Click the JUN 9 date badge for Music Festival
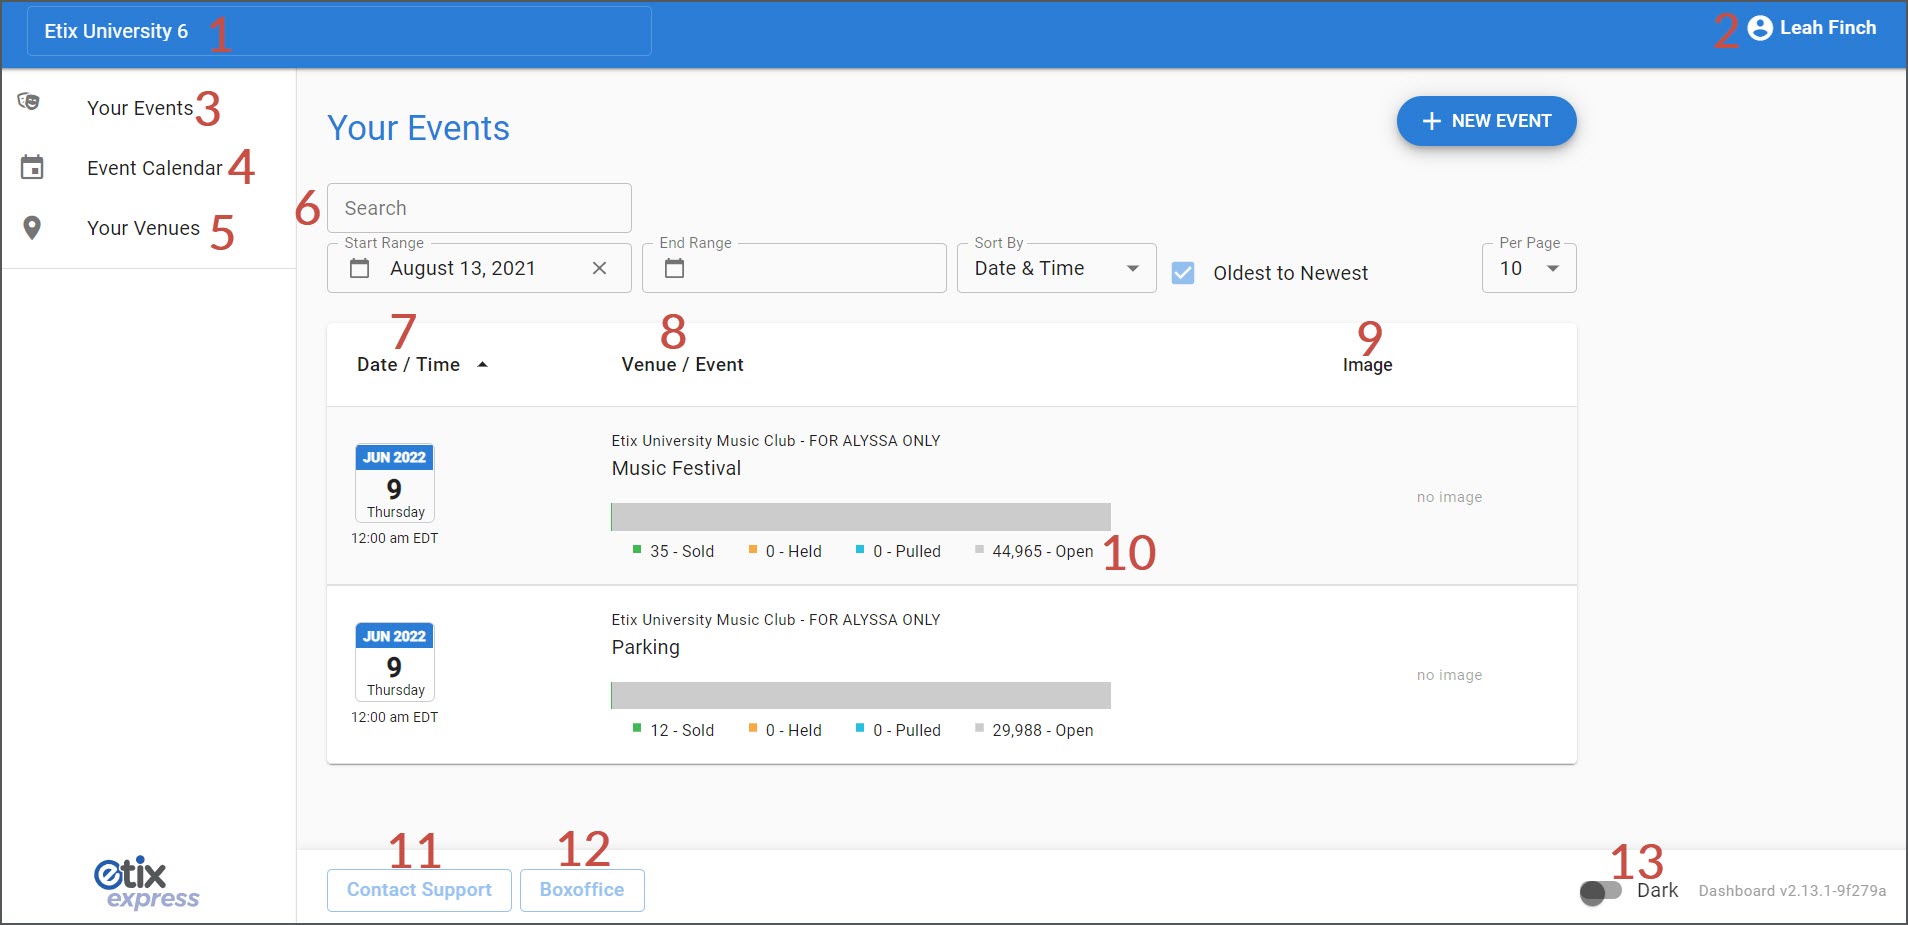Screen dimensions: 1908x925 pyautogui.click(x=395, y=483)
